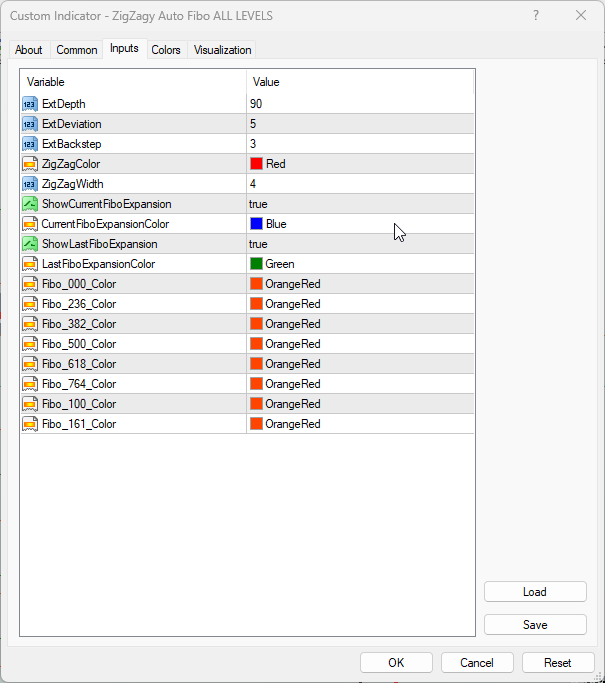Click the ZigZagWidth integer type icon
The width and height of the screenshot is (605, 683).
[29, 184]
